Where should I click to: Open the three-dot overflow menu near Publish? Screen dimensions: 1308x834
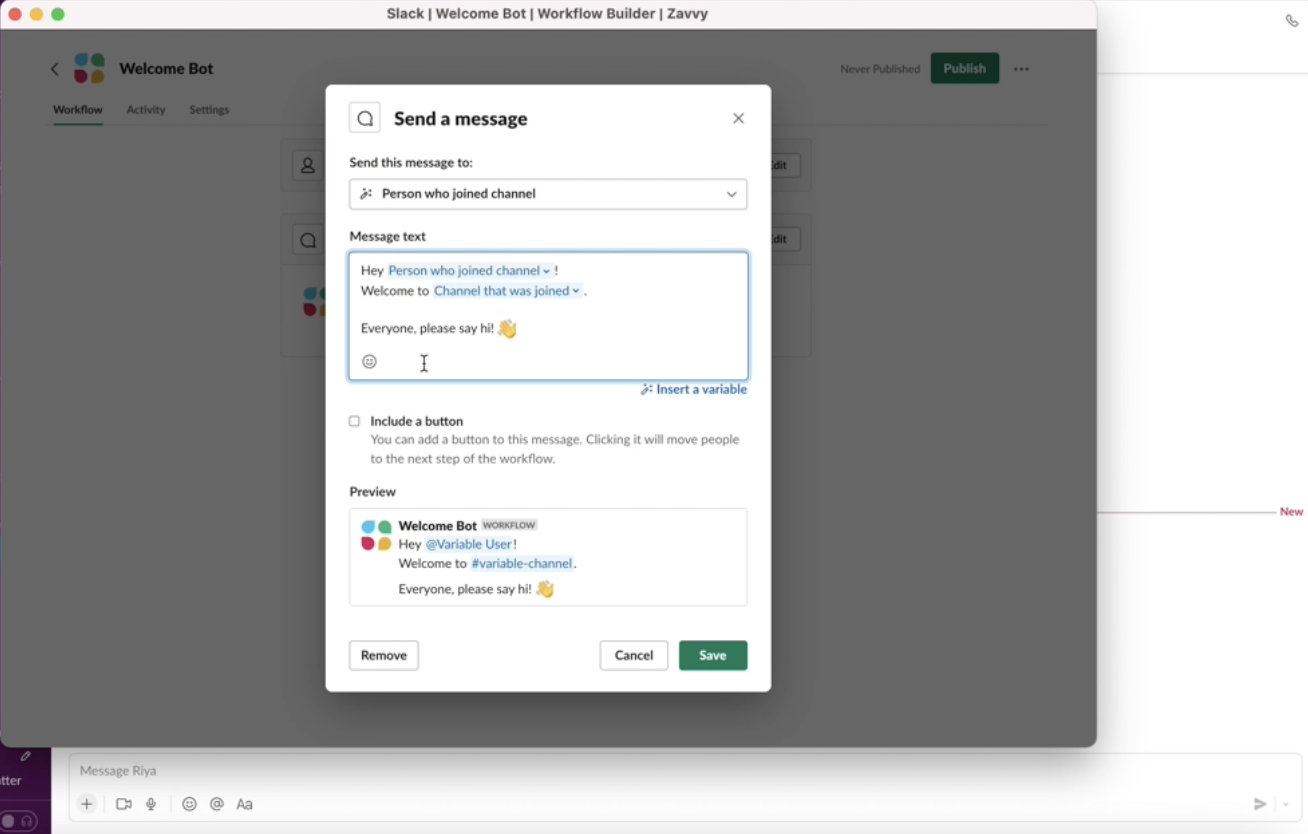coord(1021,68)
